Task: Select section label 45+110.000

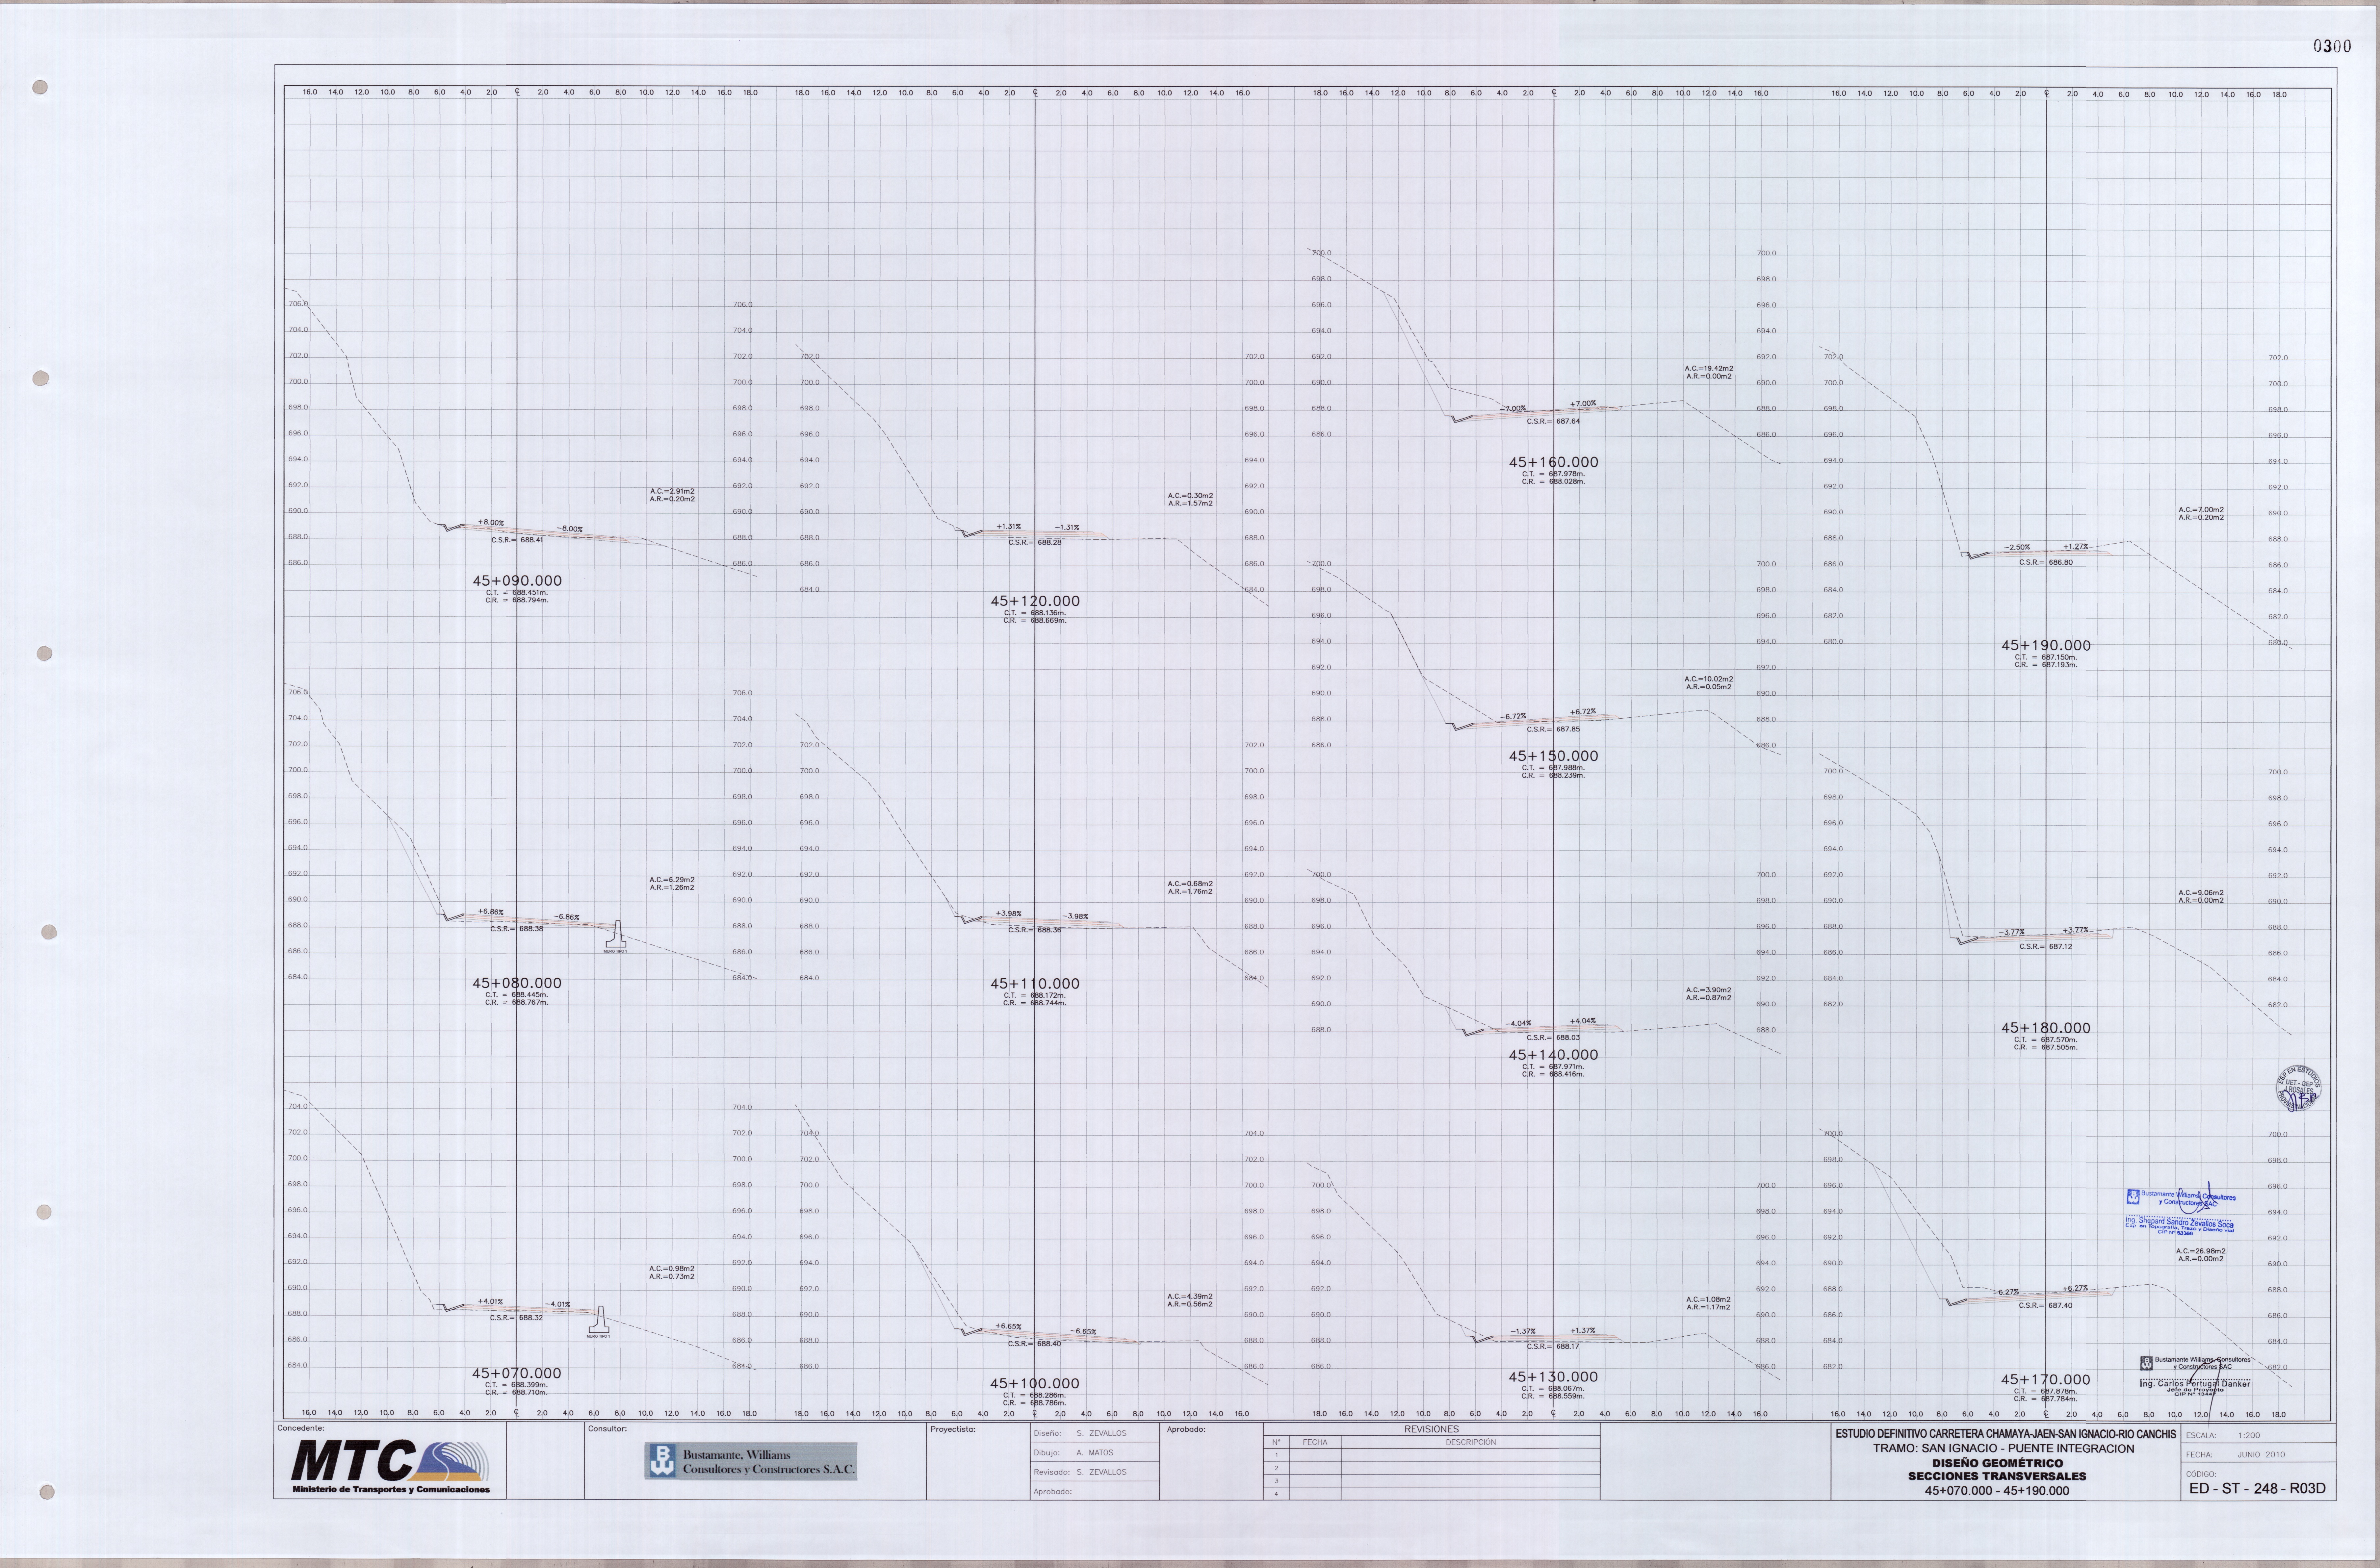Action: 1035,984
